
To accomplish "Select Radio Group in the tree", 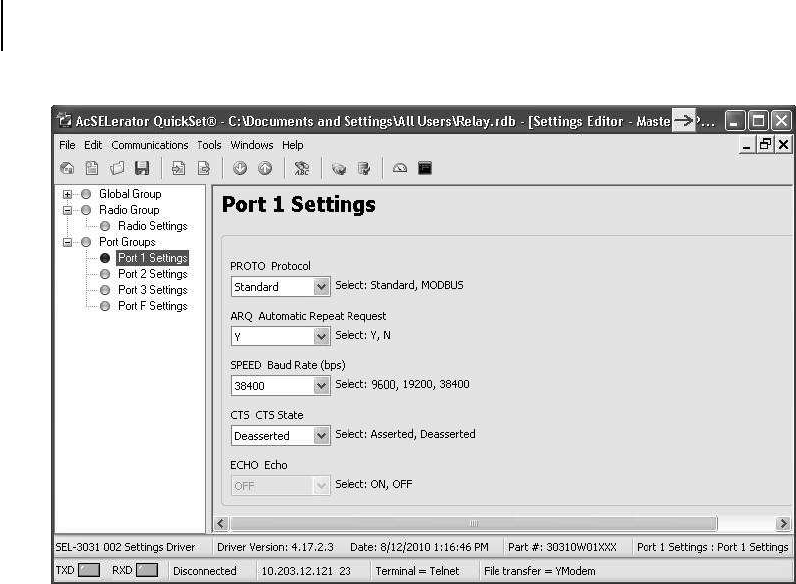I will (129, 210).
